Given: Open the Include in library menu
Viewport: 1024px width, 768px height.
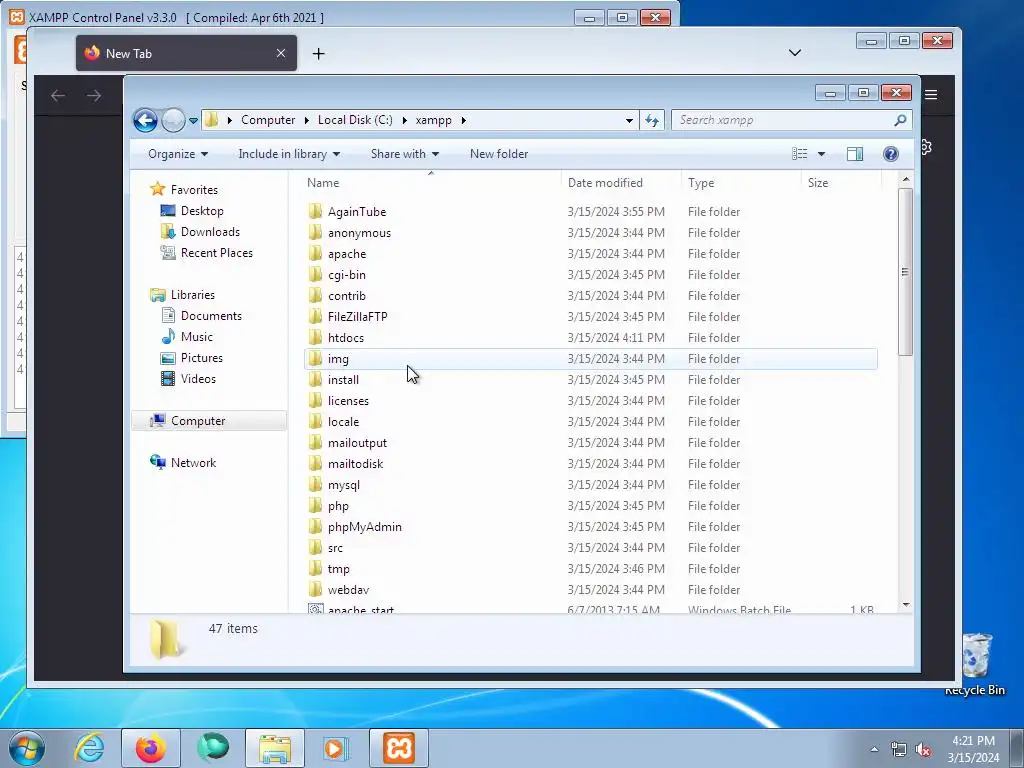Looking at the screenshot, I should (x=289, y=154).
